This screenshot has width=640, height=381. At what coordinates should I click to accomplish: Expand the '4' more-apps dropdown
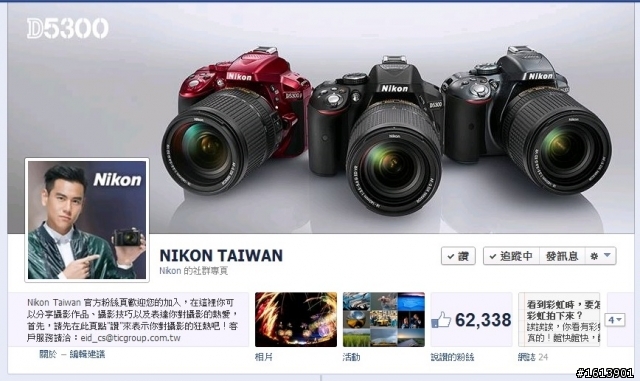tap(615, 320)
